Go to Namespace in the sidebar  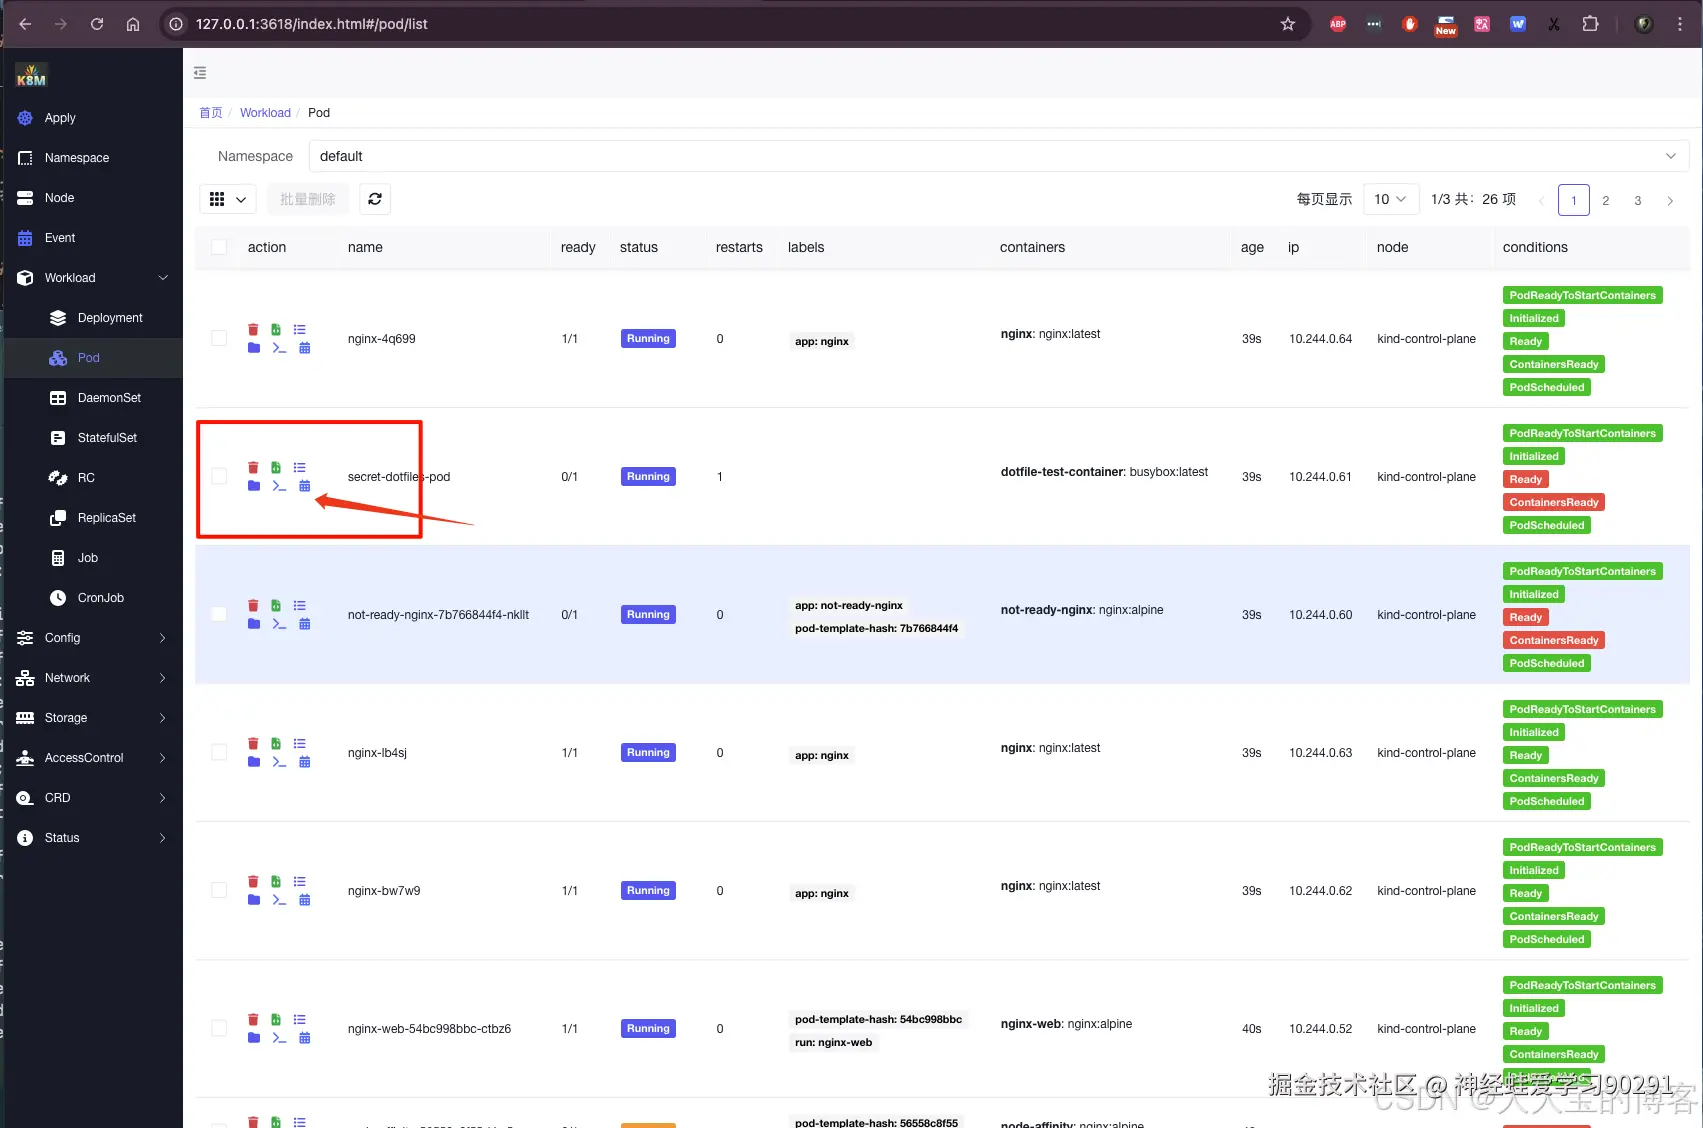tap(92, 158)
